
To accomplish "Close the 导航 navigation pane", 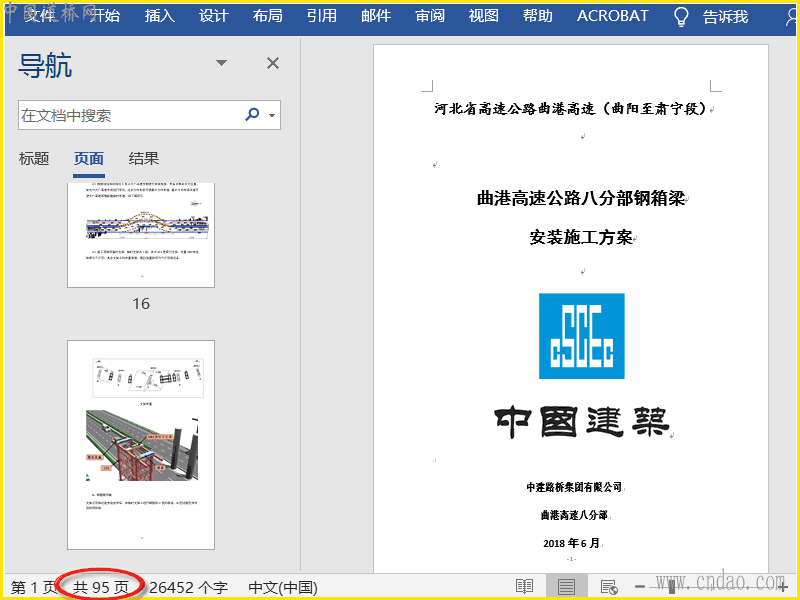I will pos(273,63).
